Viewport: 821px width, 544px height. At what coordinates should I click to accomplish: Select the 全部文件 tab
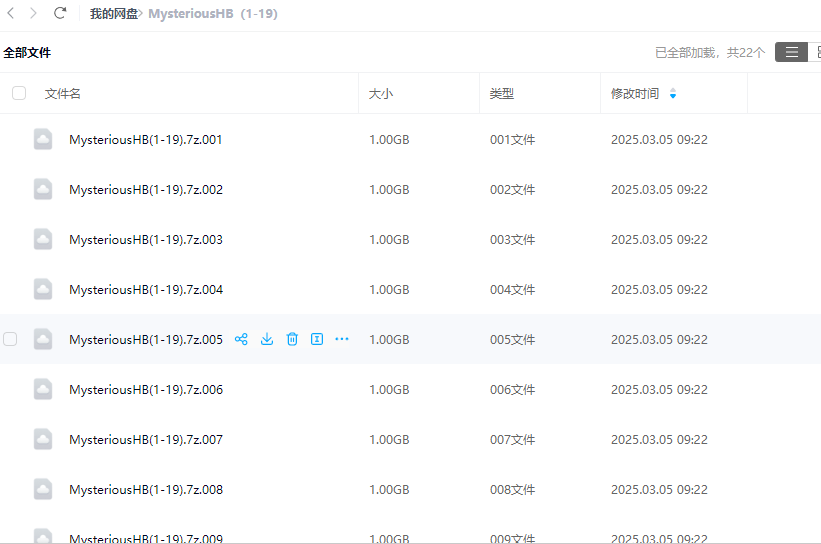pyautogui.click(x=27, y=52)
